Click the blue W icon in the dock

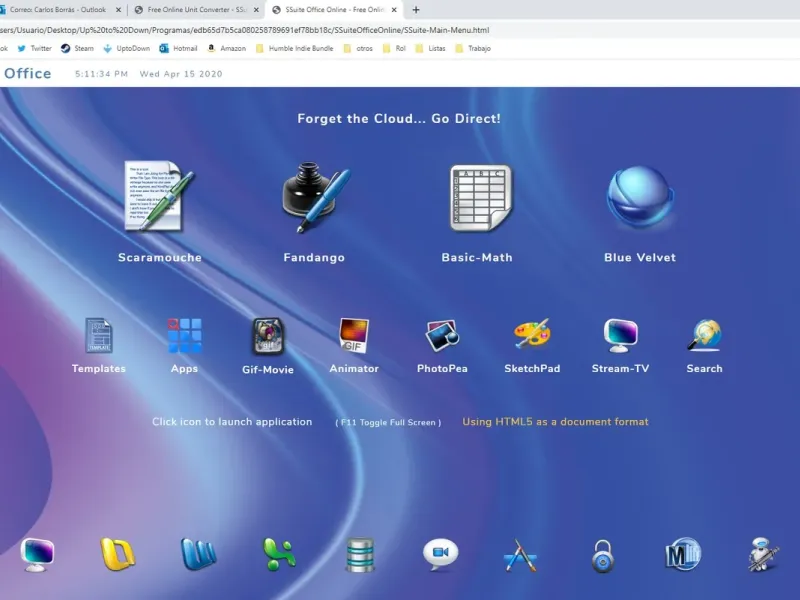pos(198,554)
